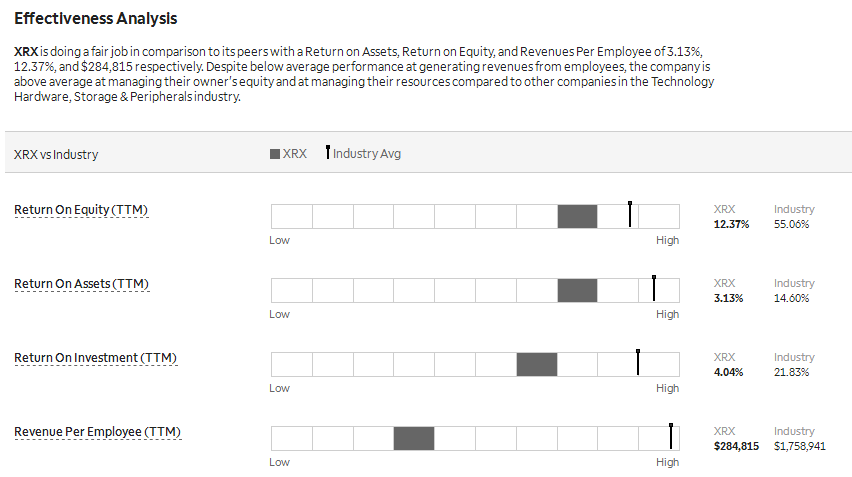This screenshot has height=477, width=852.
Task: Click the gray XRX bar for Return On Investment
Action: click(537, 364)
